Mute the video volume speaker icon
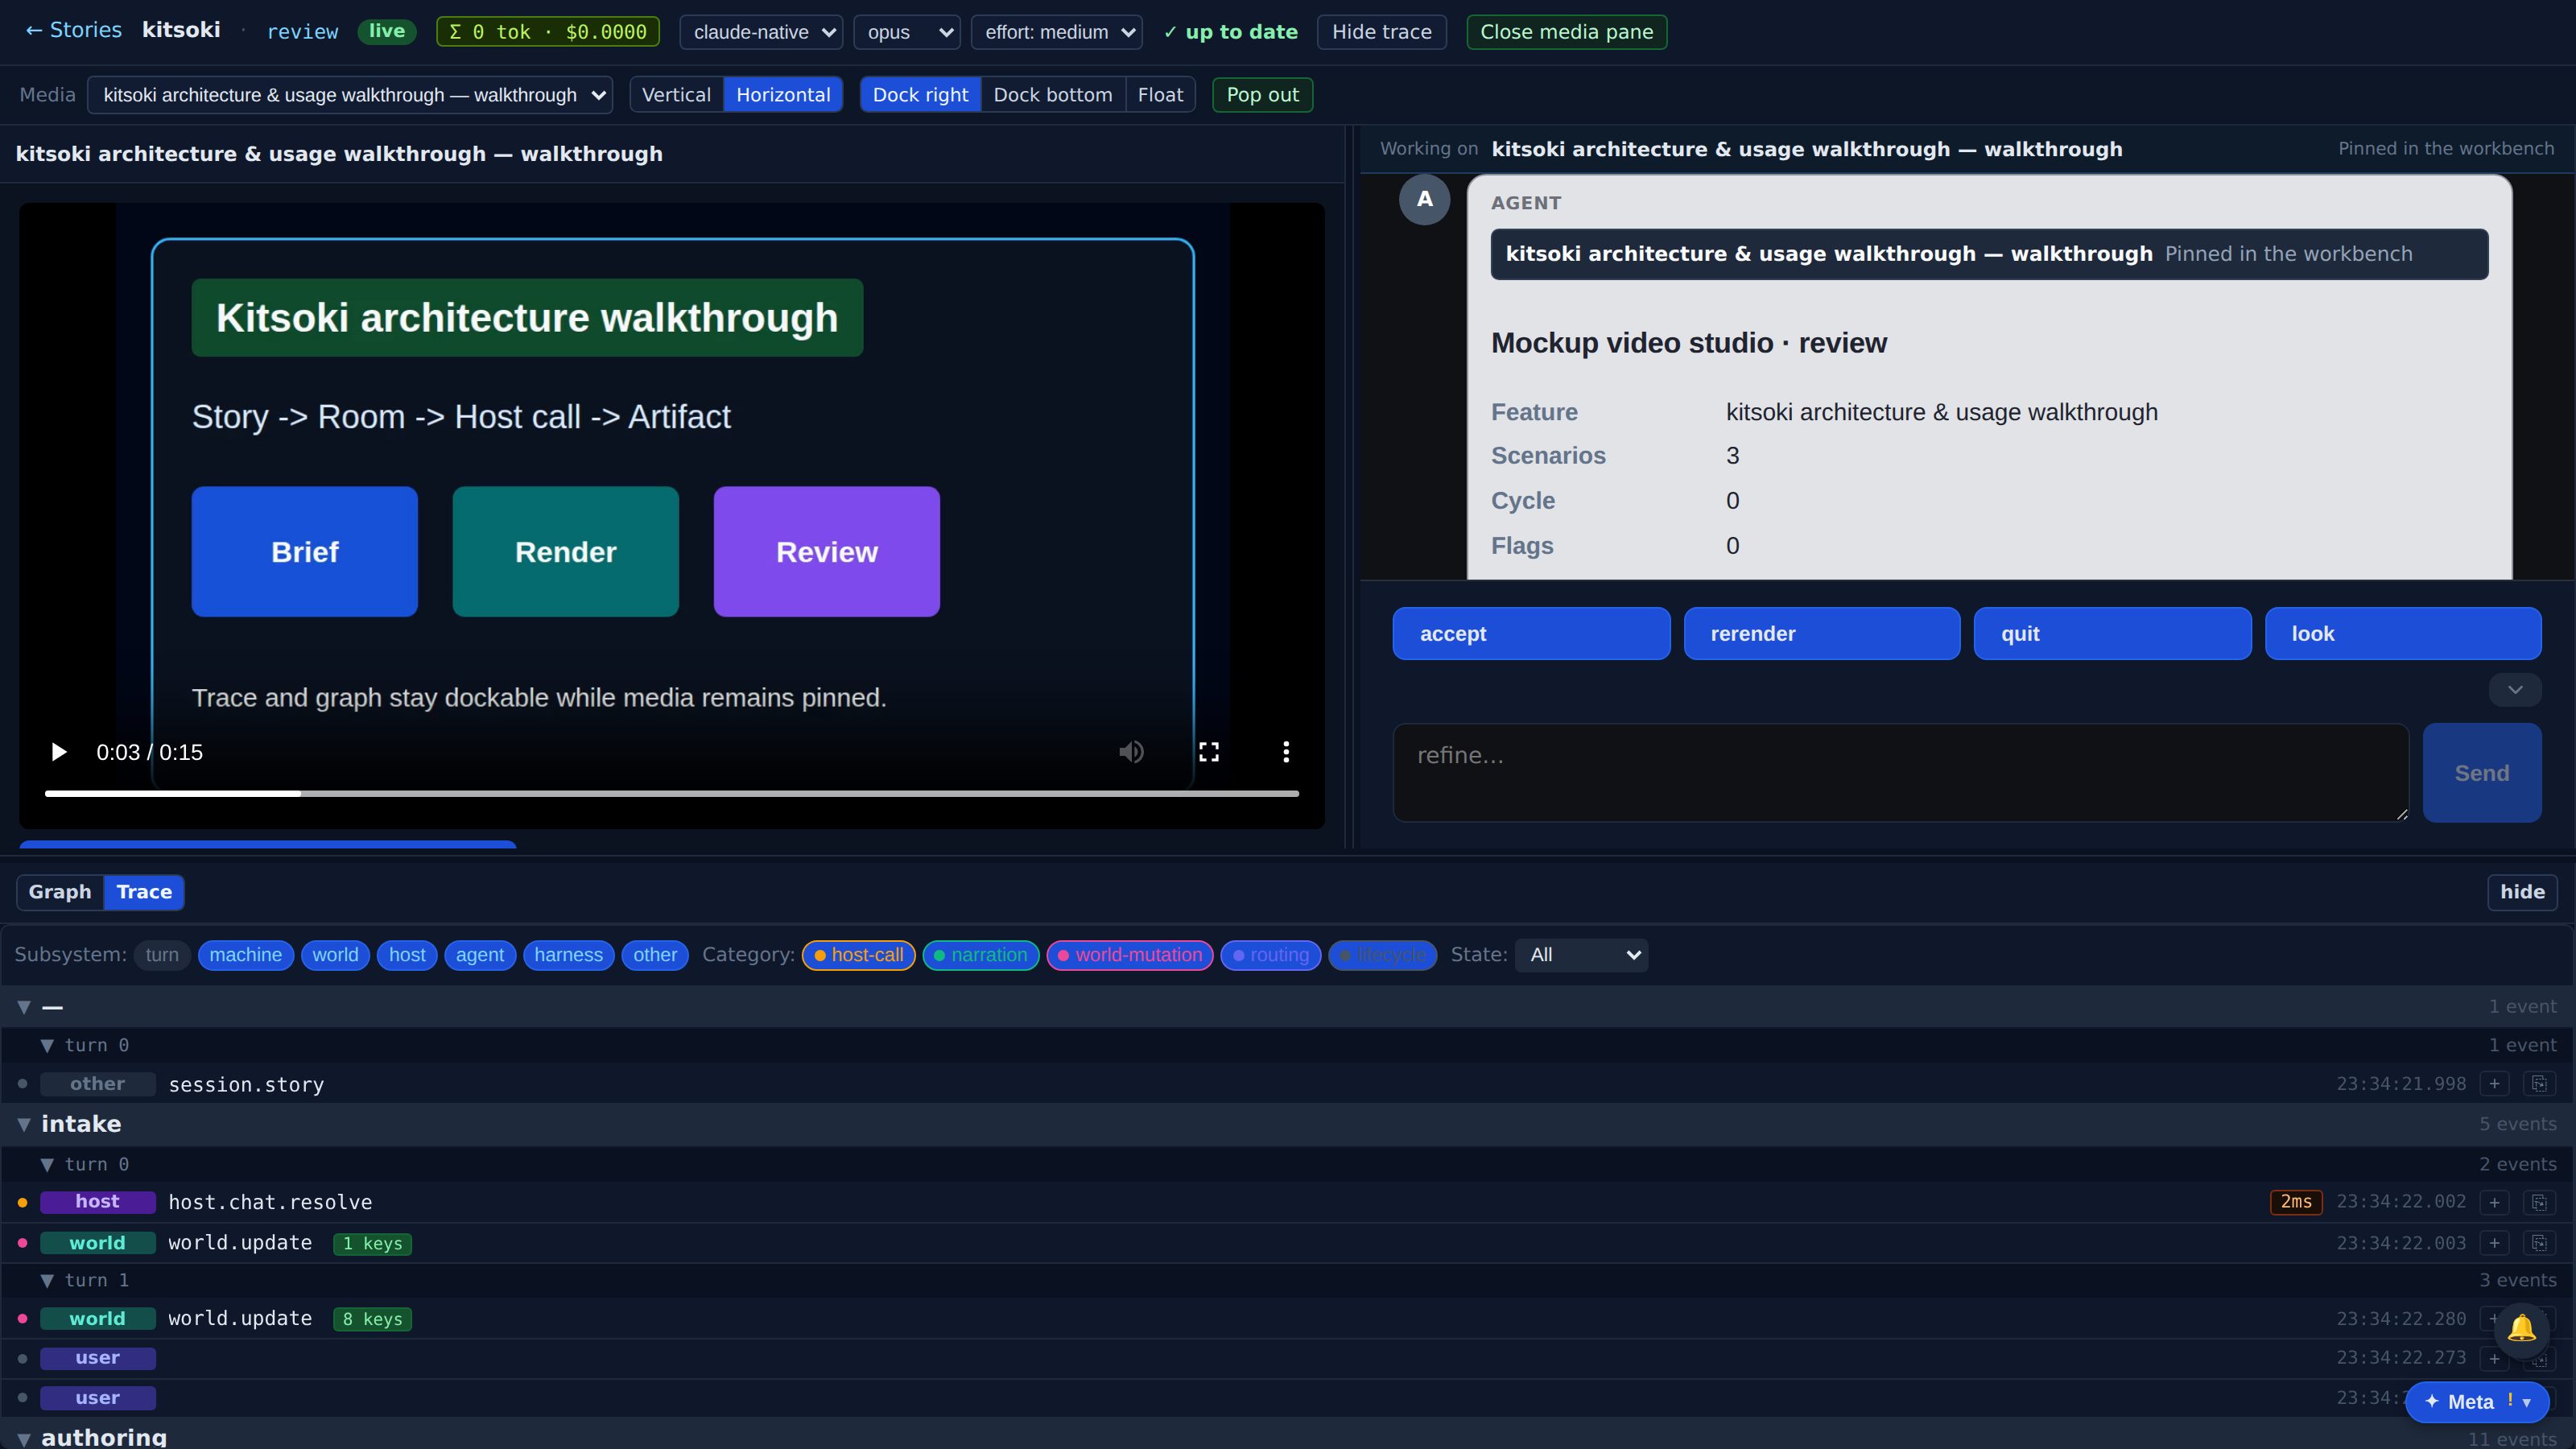Image resolution: width=2576 pixels, height=1449 pixels. pyautogui.click(x=1131, y=752)
